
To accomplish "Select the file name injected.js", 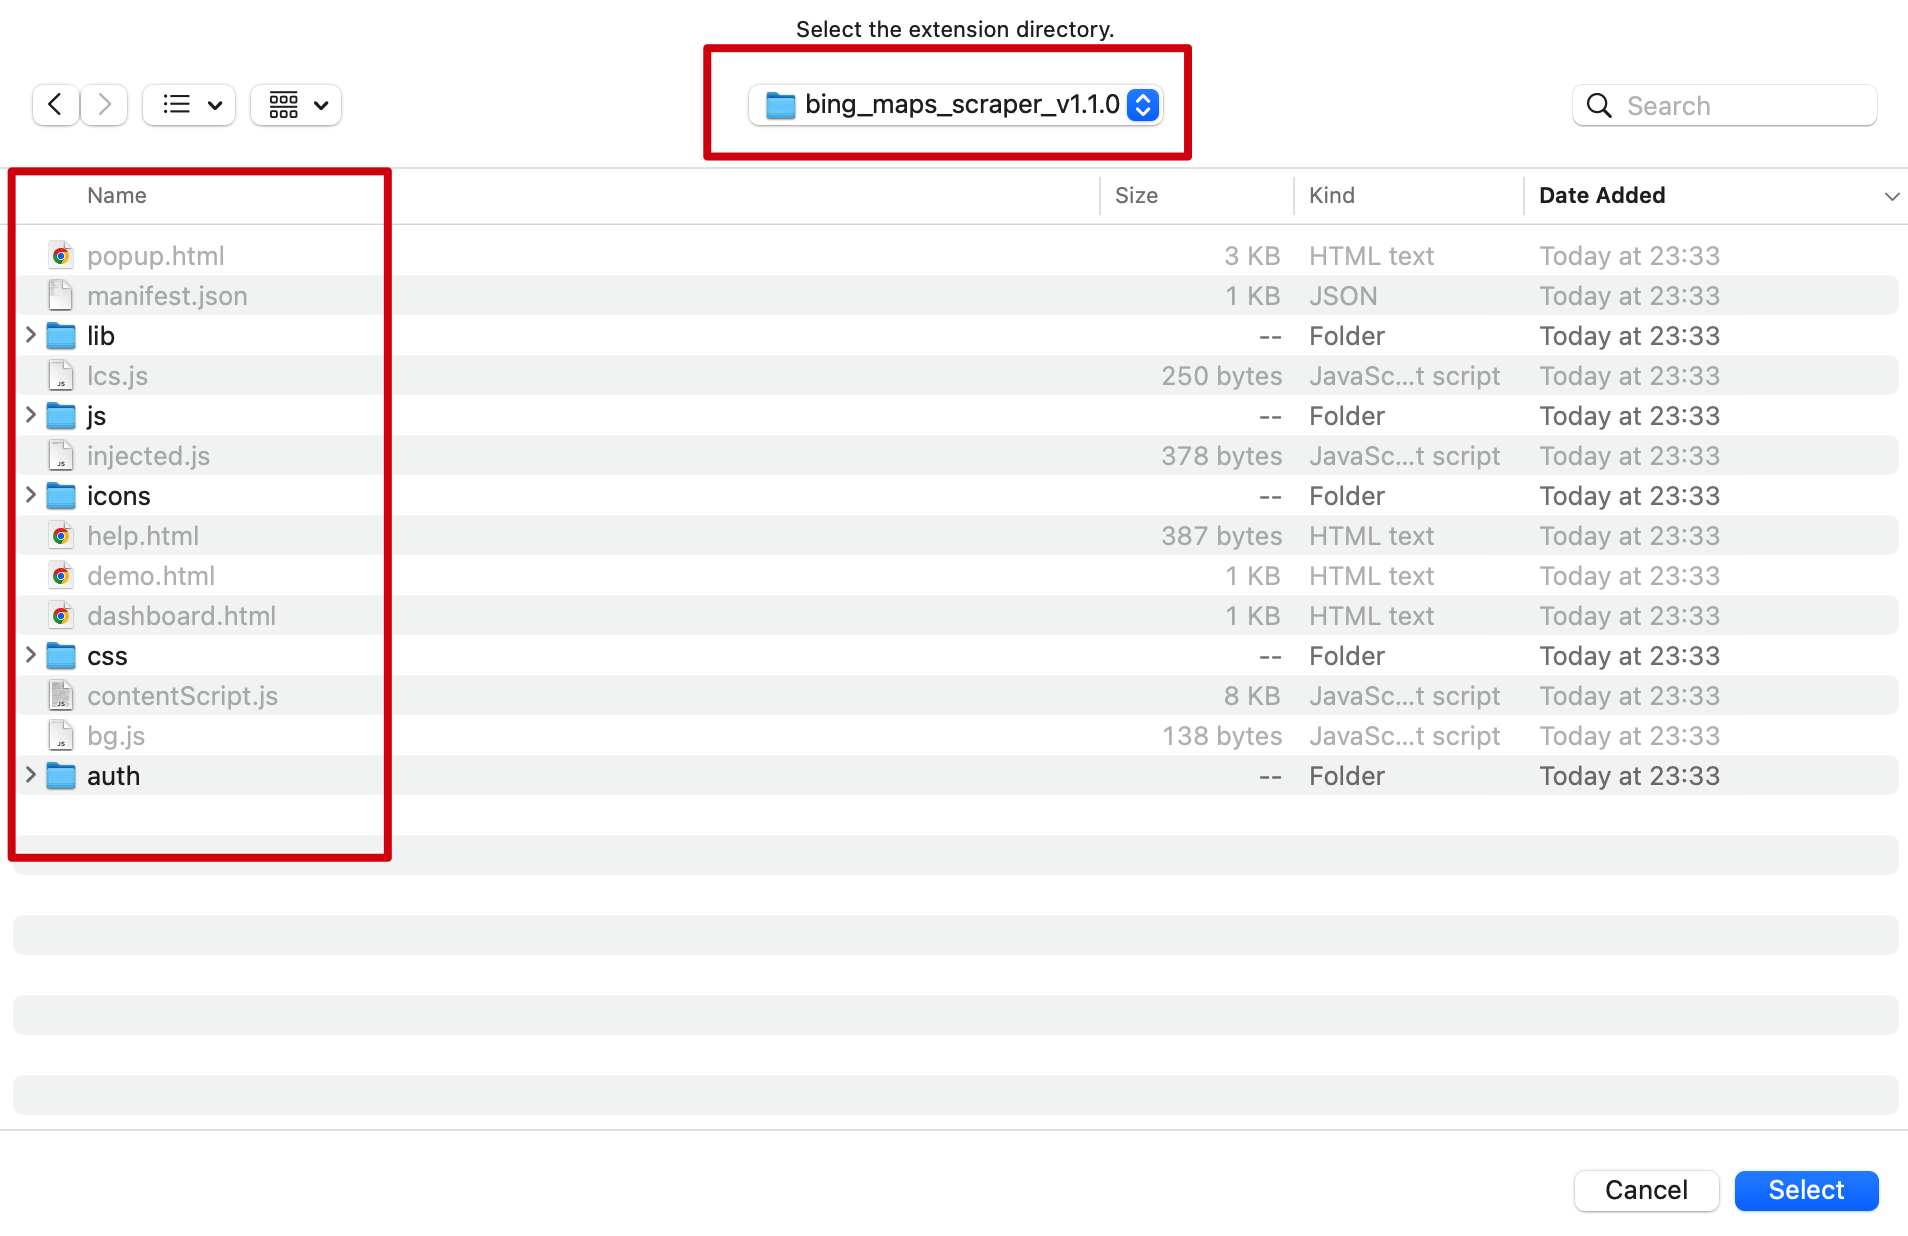I will pos(148,456).
